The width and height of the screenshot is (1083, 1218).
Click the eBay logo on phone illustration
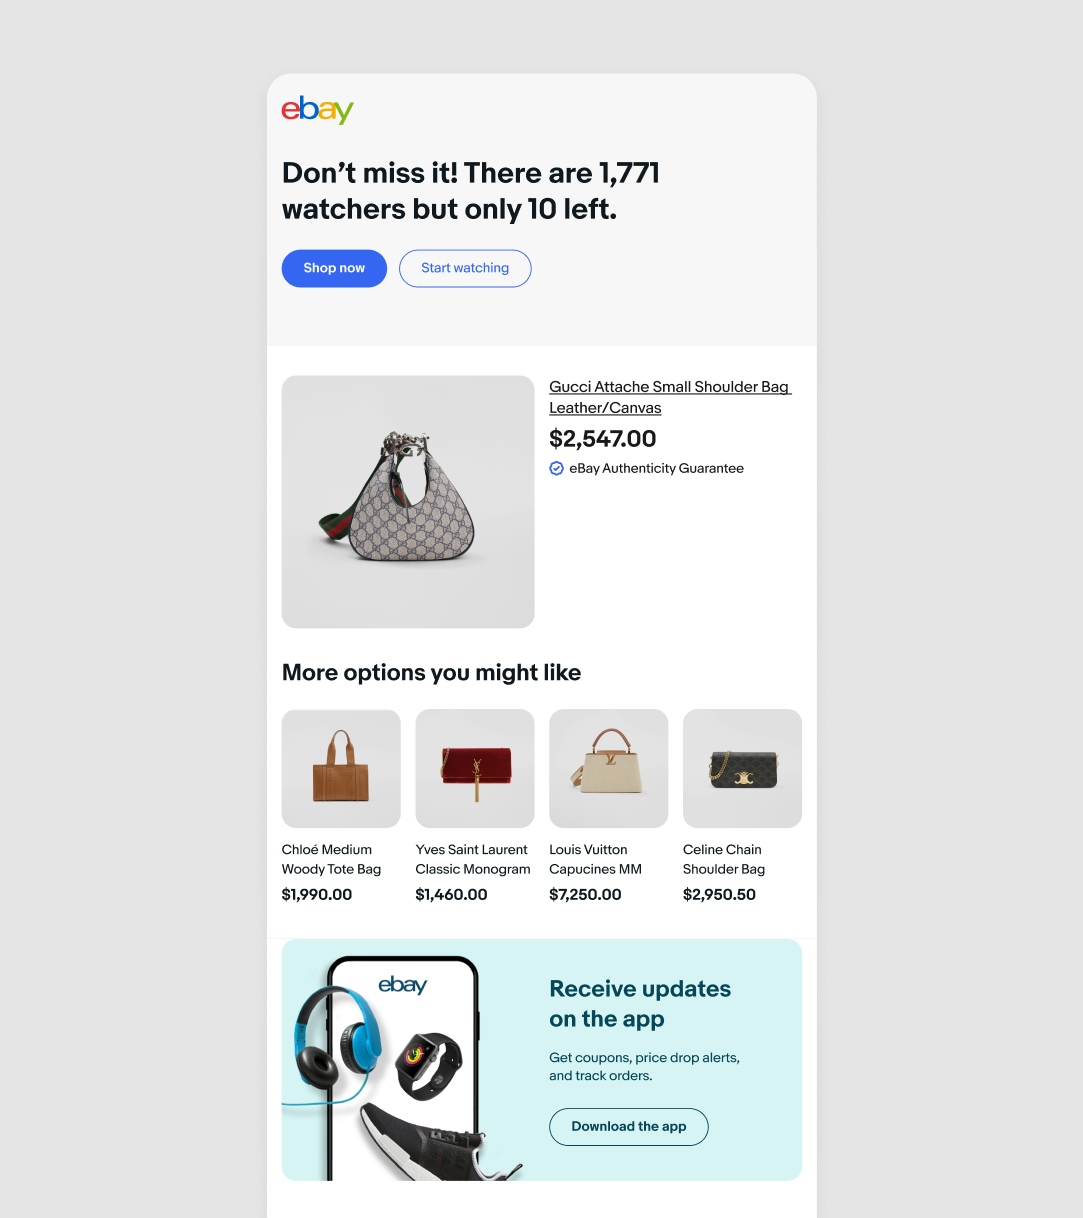click(x=403, y=985)
